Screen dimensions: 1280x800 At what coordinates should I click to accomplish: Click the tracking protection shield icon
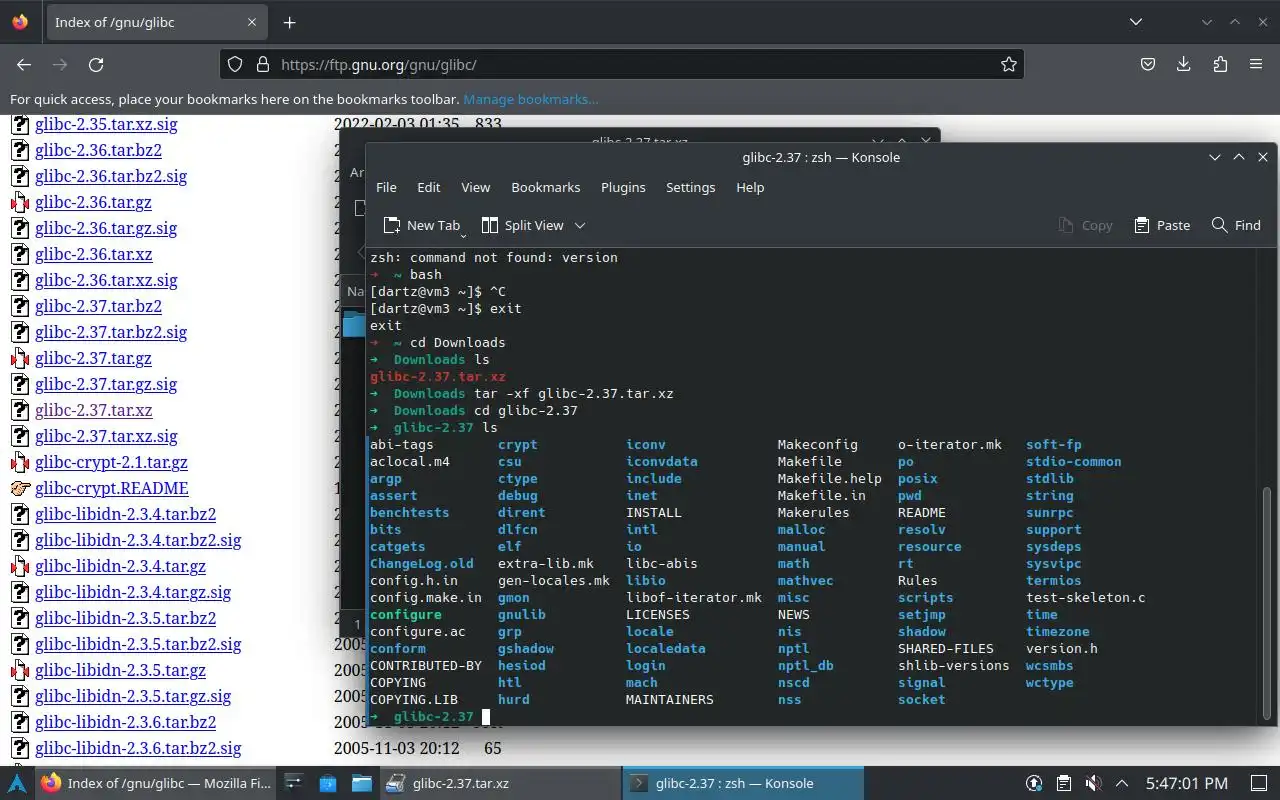pos(235,64)
